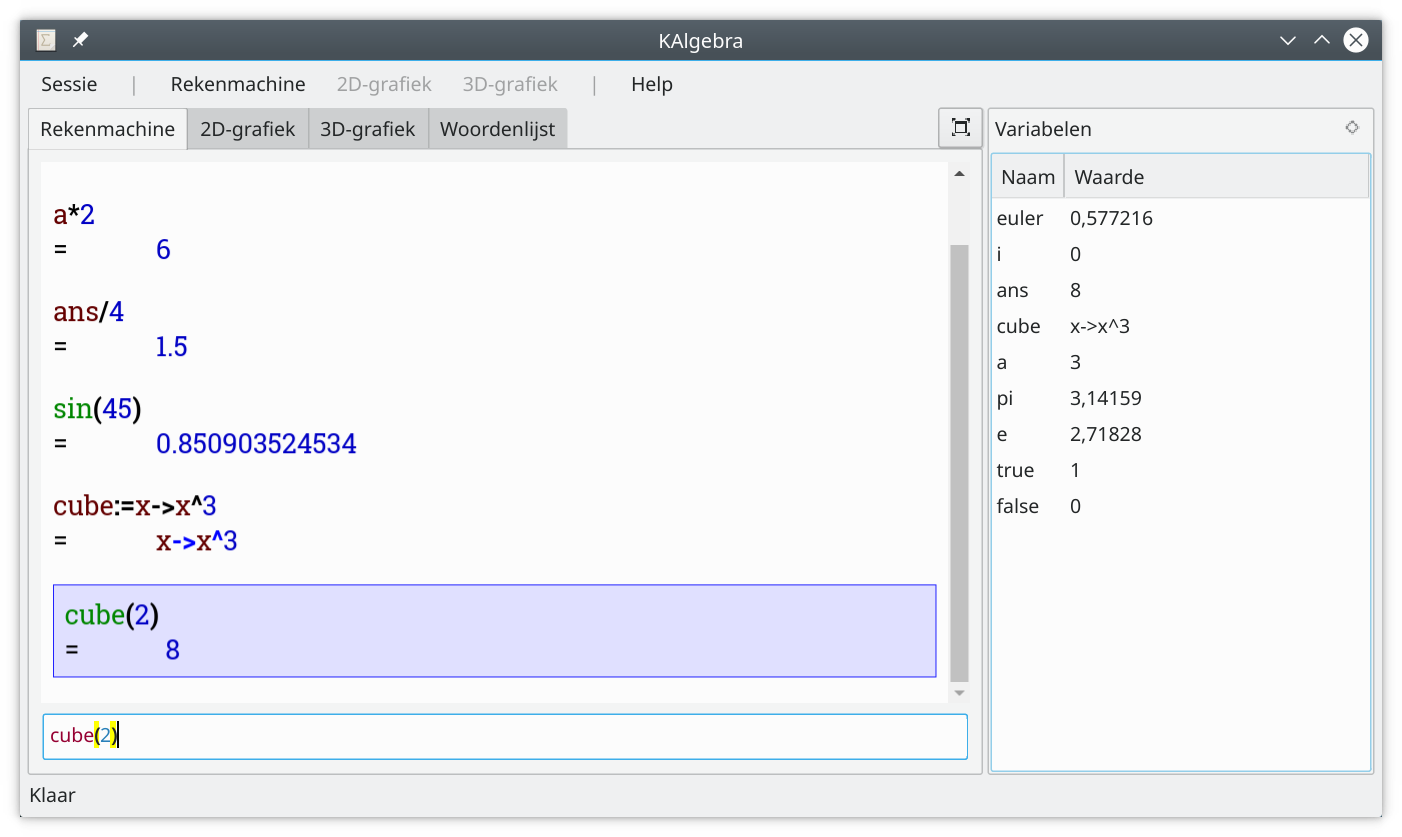Click the console vertical scrollbar handle
Screen dimensions: 1402x837
tap(959, 462)
